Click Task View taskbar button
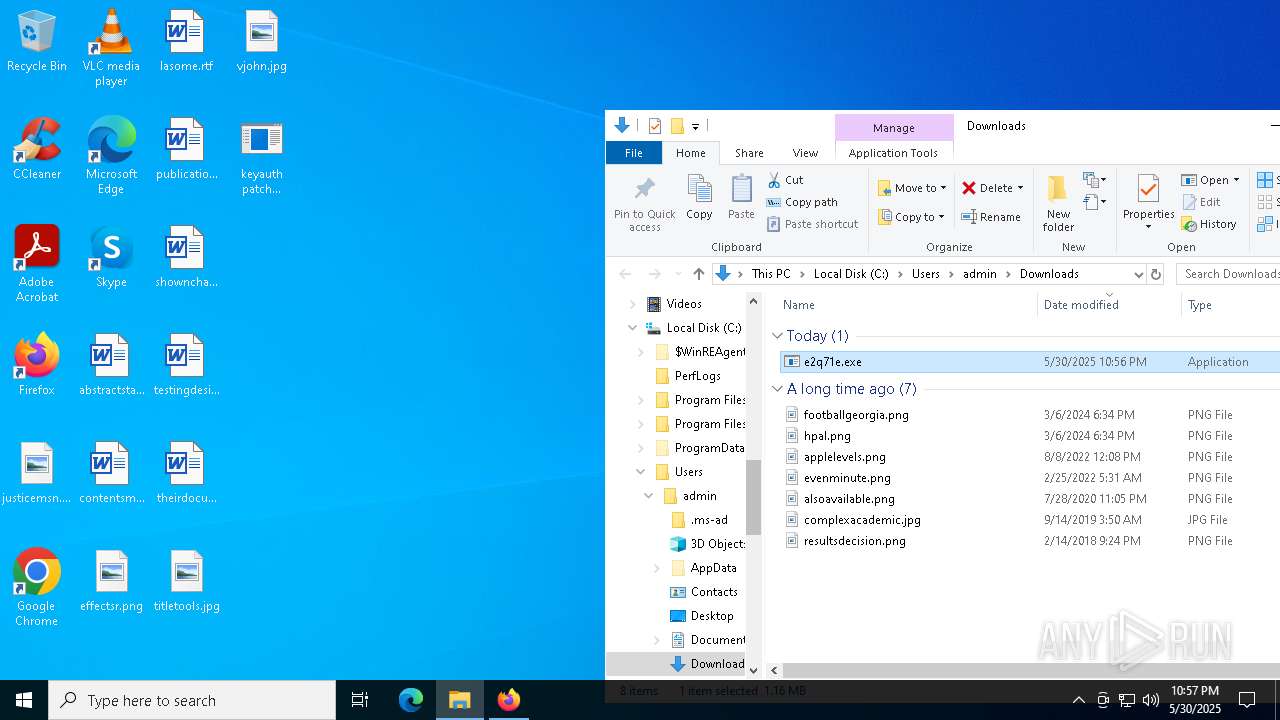The height and width of the screenshot is (720, 1280). click(360, 700)
